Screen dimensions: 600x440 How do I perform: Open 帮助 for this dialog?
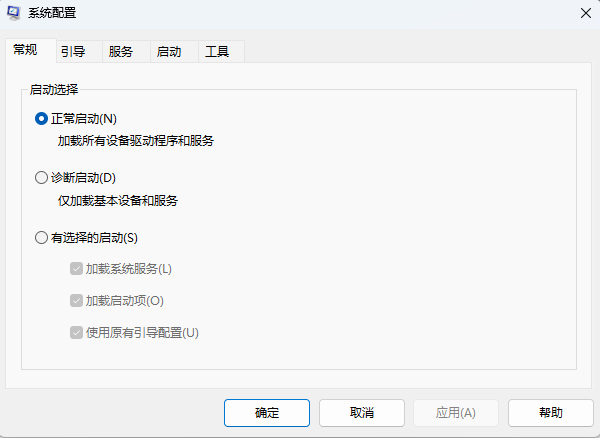[551, 413]
